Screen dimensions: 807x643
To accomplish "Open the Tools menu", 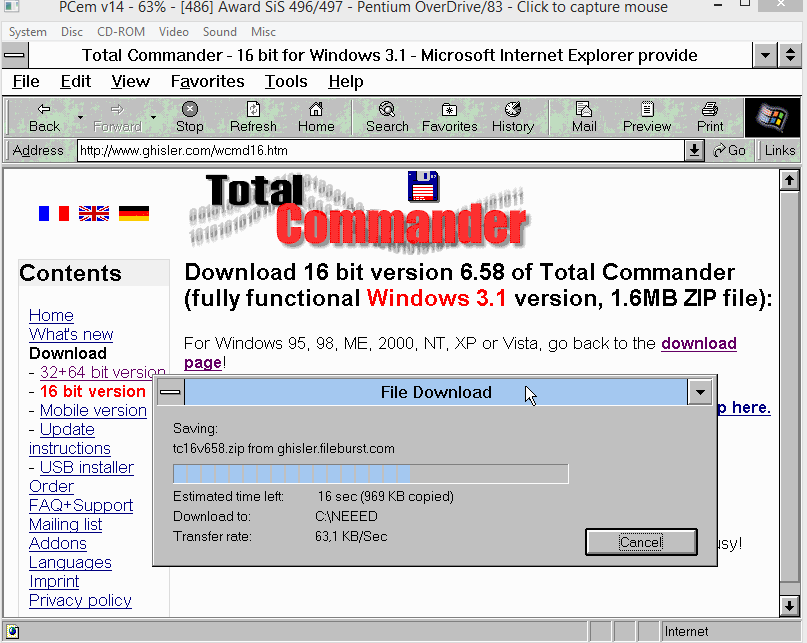I will point(286,81).
